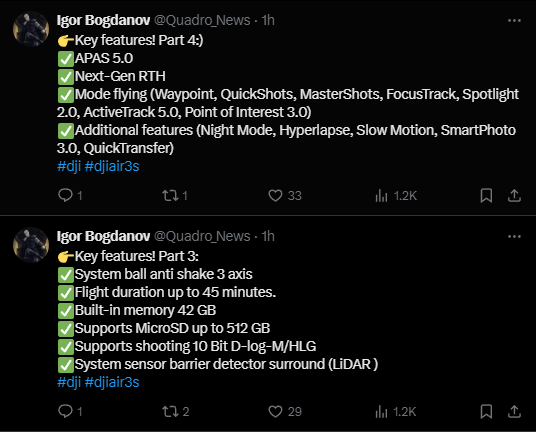This screenshot has height=432, width=536.
Task: Open Igor Bogdanov name on Part 3 tweet
Action: (103, 237)
